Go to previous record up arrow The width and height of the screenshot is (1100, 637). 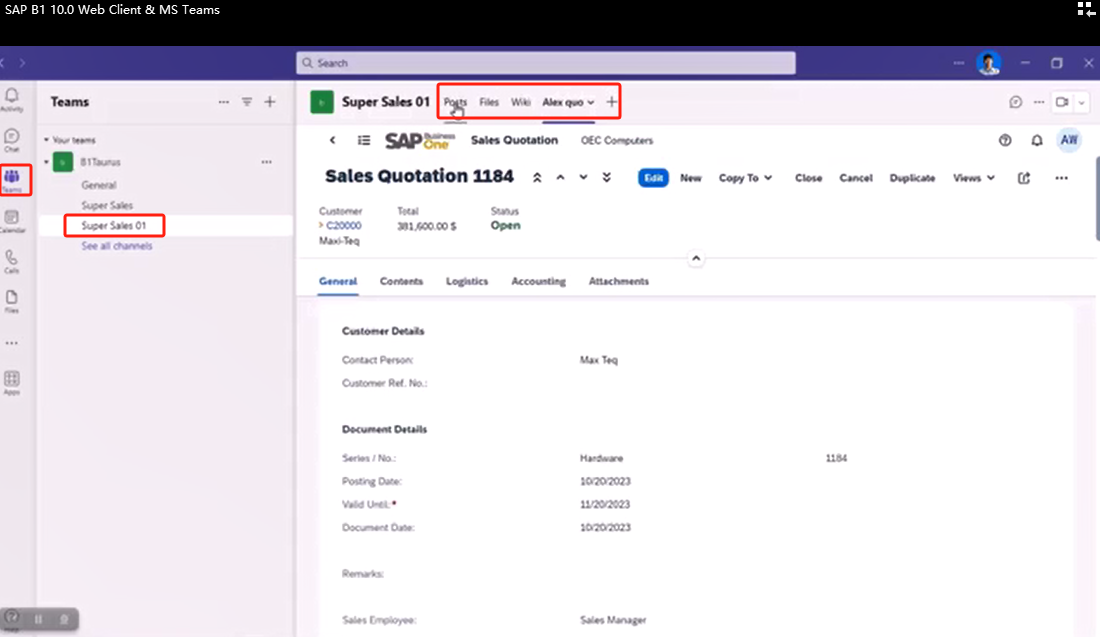click(x=561, y=178)
